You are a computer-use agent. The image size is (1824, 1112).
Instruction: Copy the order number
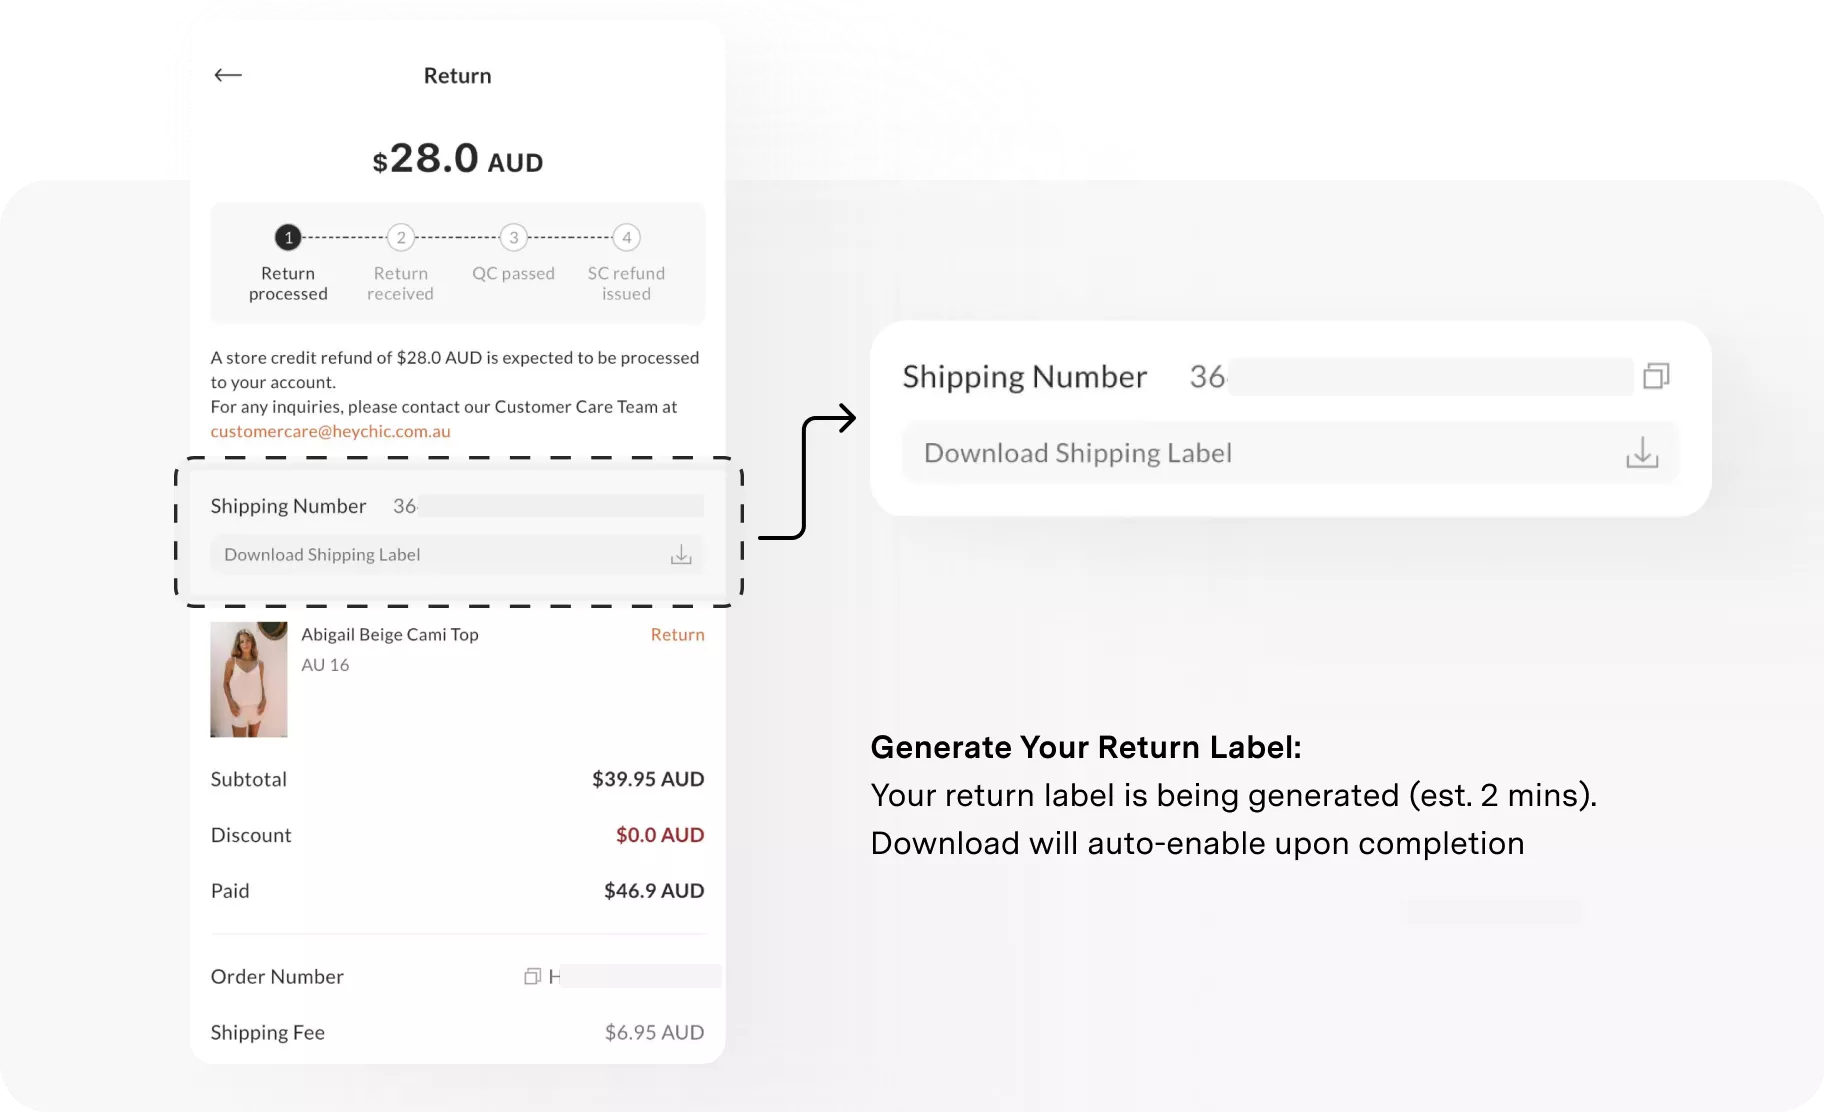533,976
